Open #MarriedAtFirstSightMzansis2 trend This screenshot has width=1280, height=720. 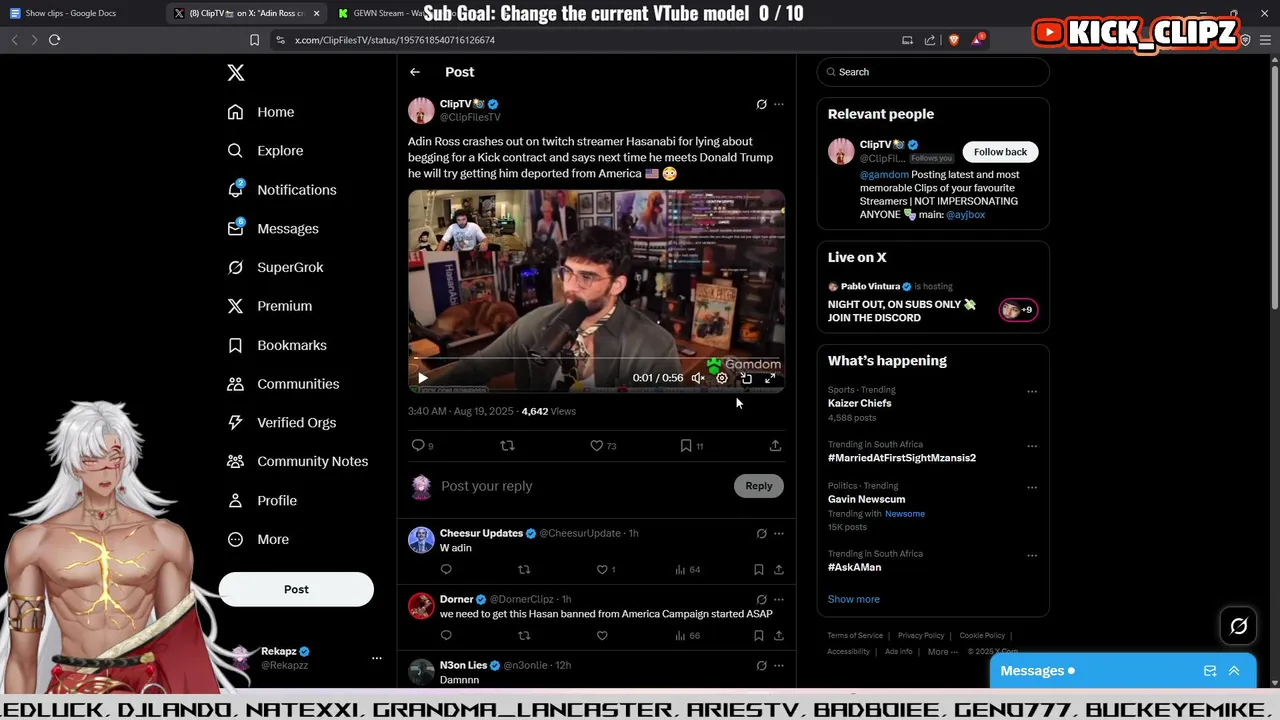click(x=902, y=458)
